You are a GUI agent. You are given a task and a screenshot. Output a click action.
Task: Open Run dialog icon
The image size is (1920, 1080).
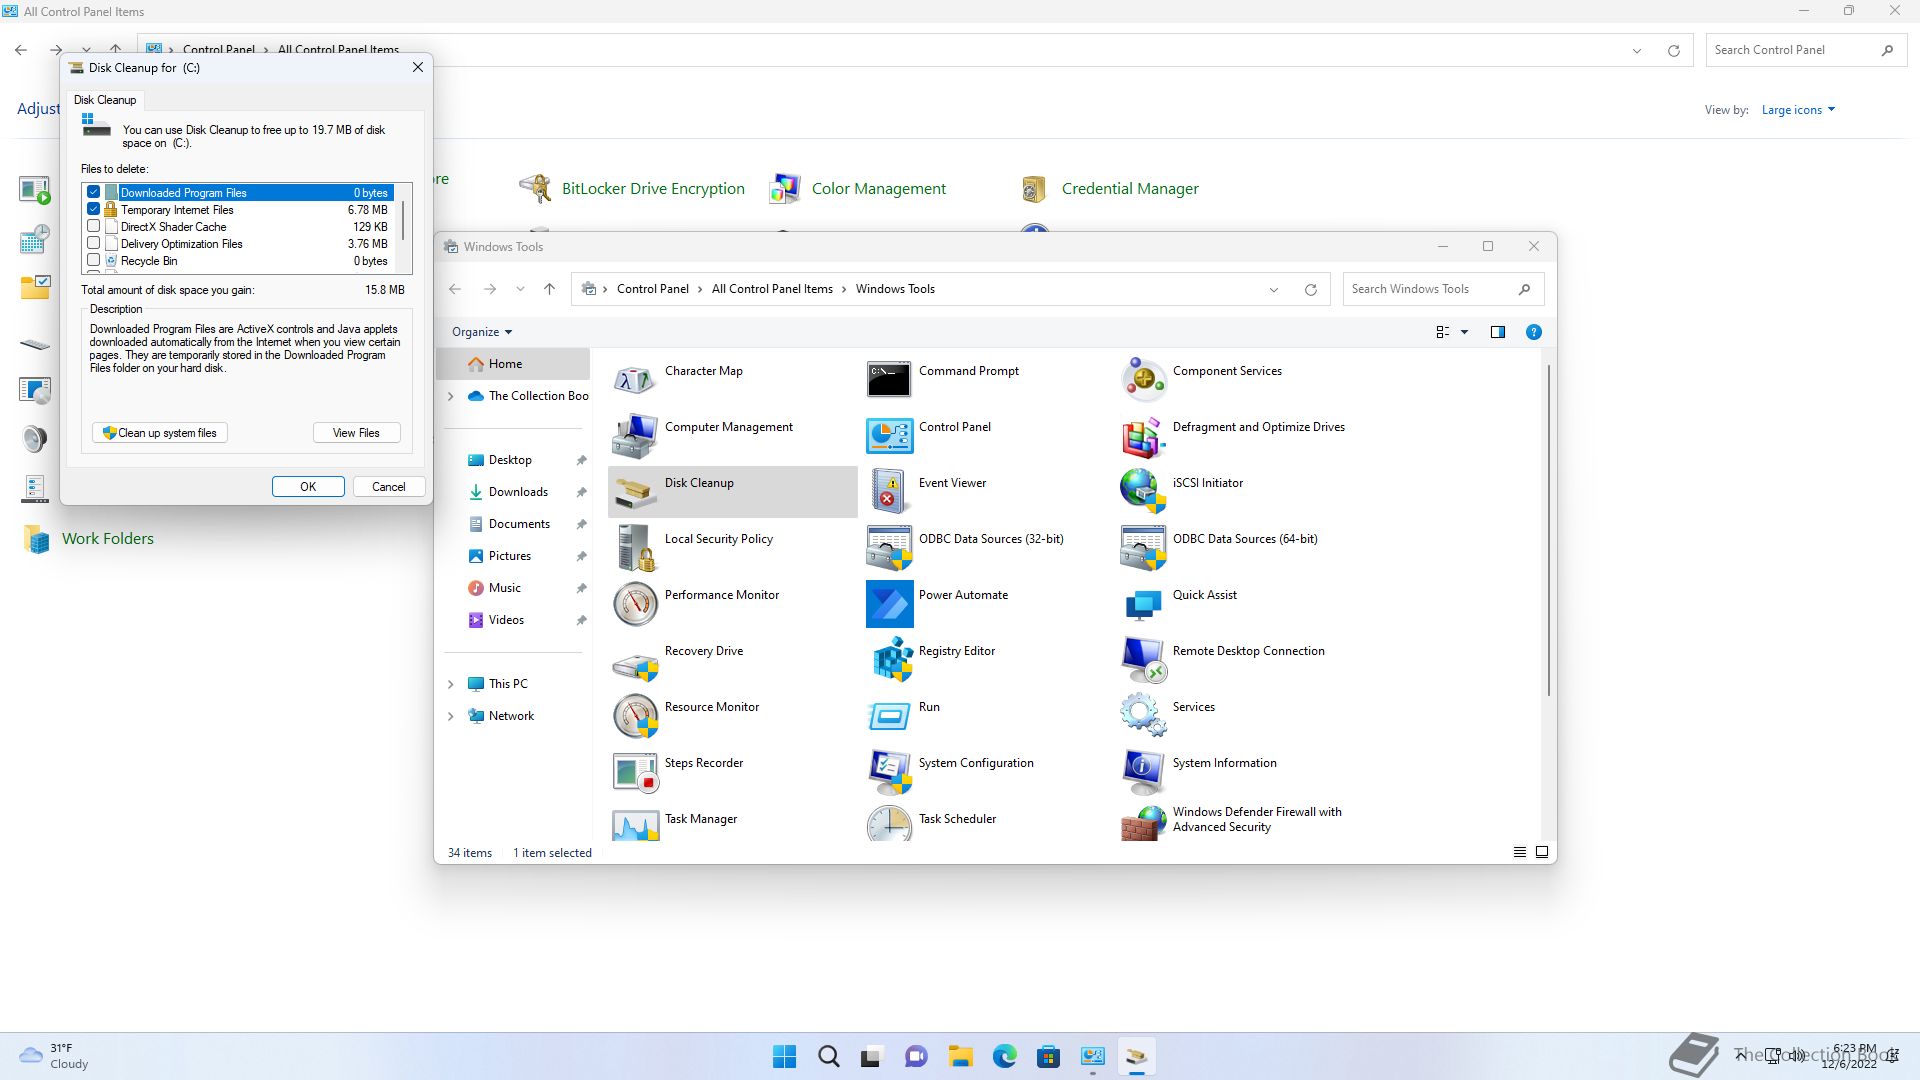pyautogui.click(x=888, y=715)
